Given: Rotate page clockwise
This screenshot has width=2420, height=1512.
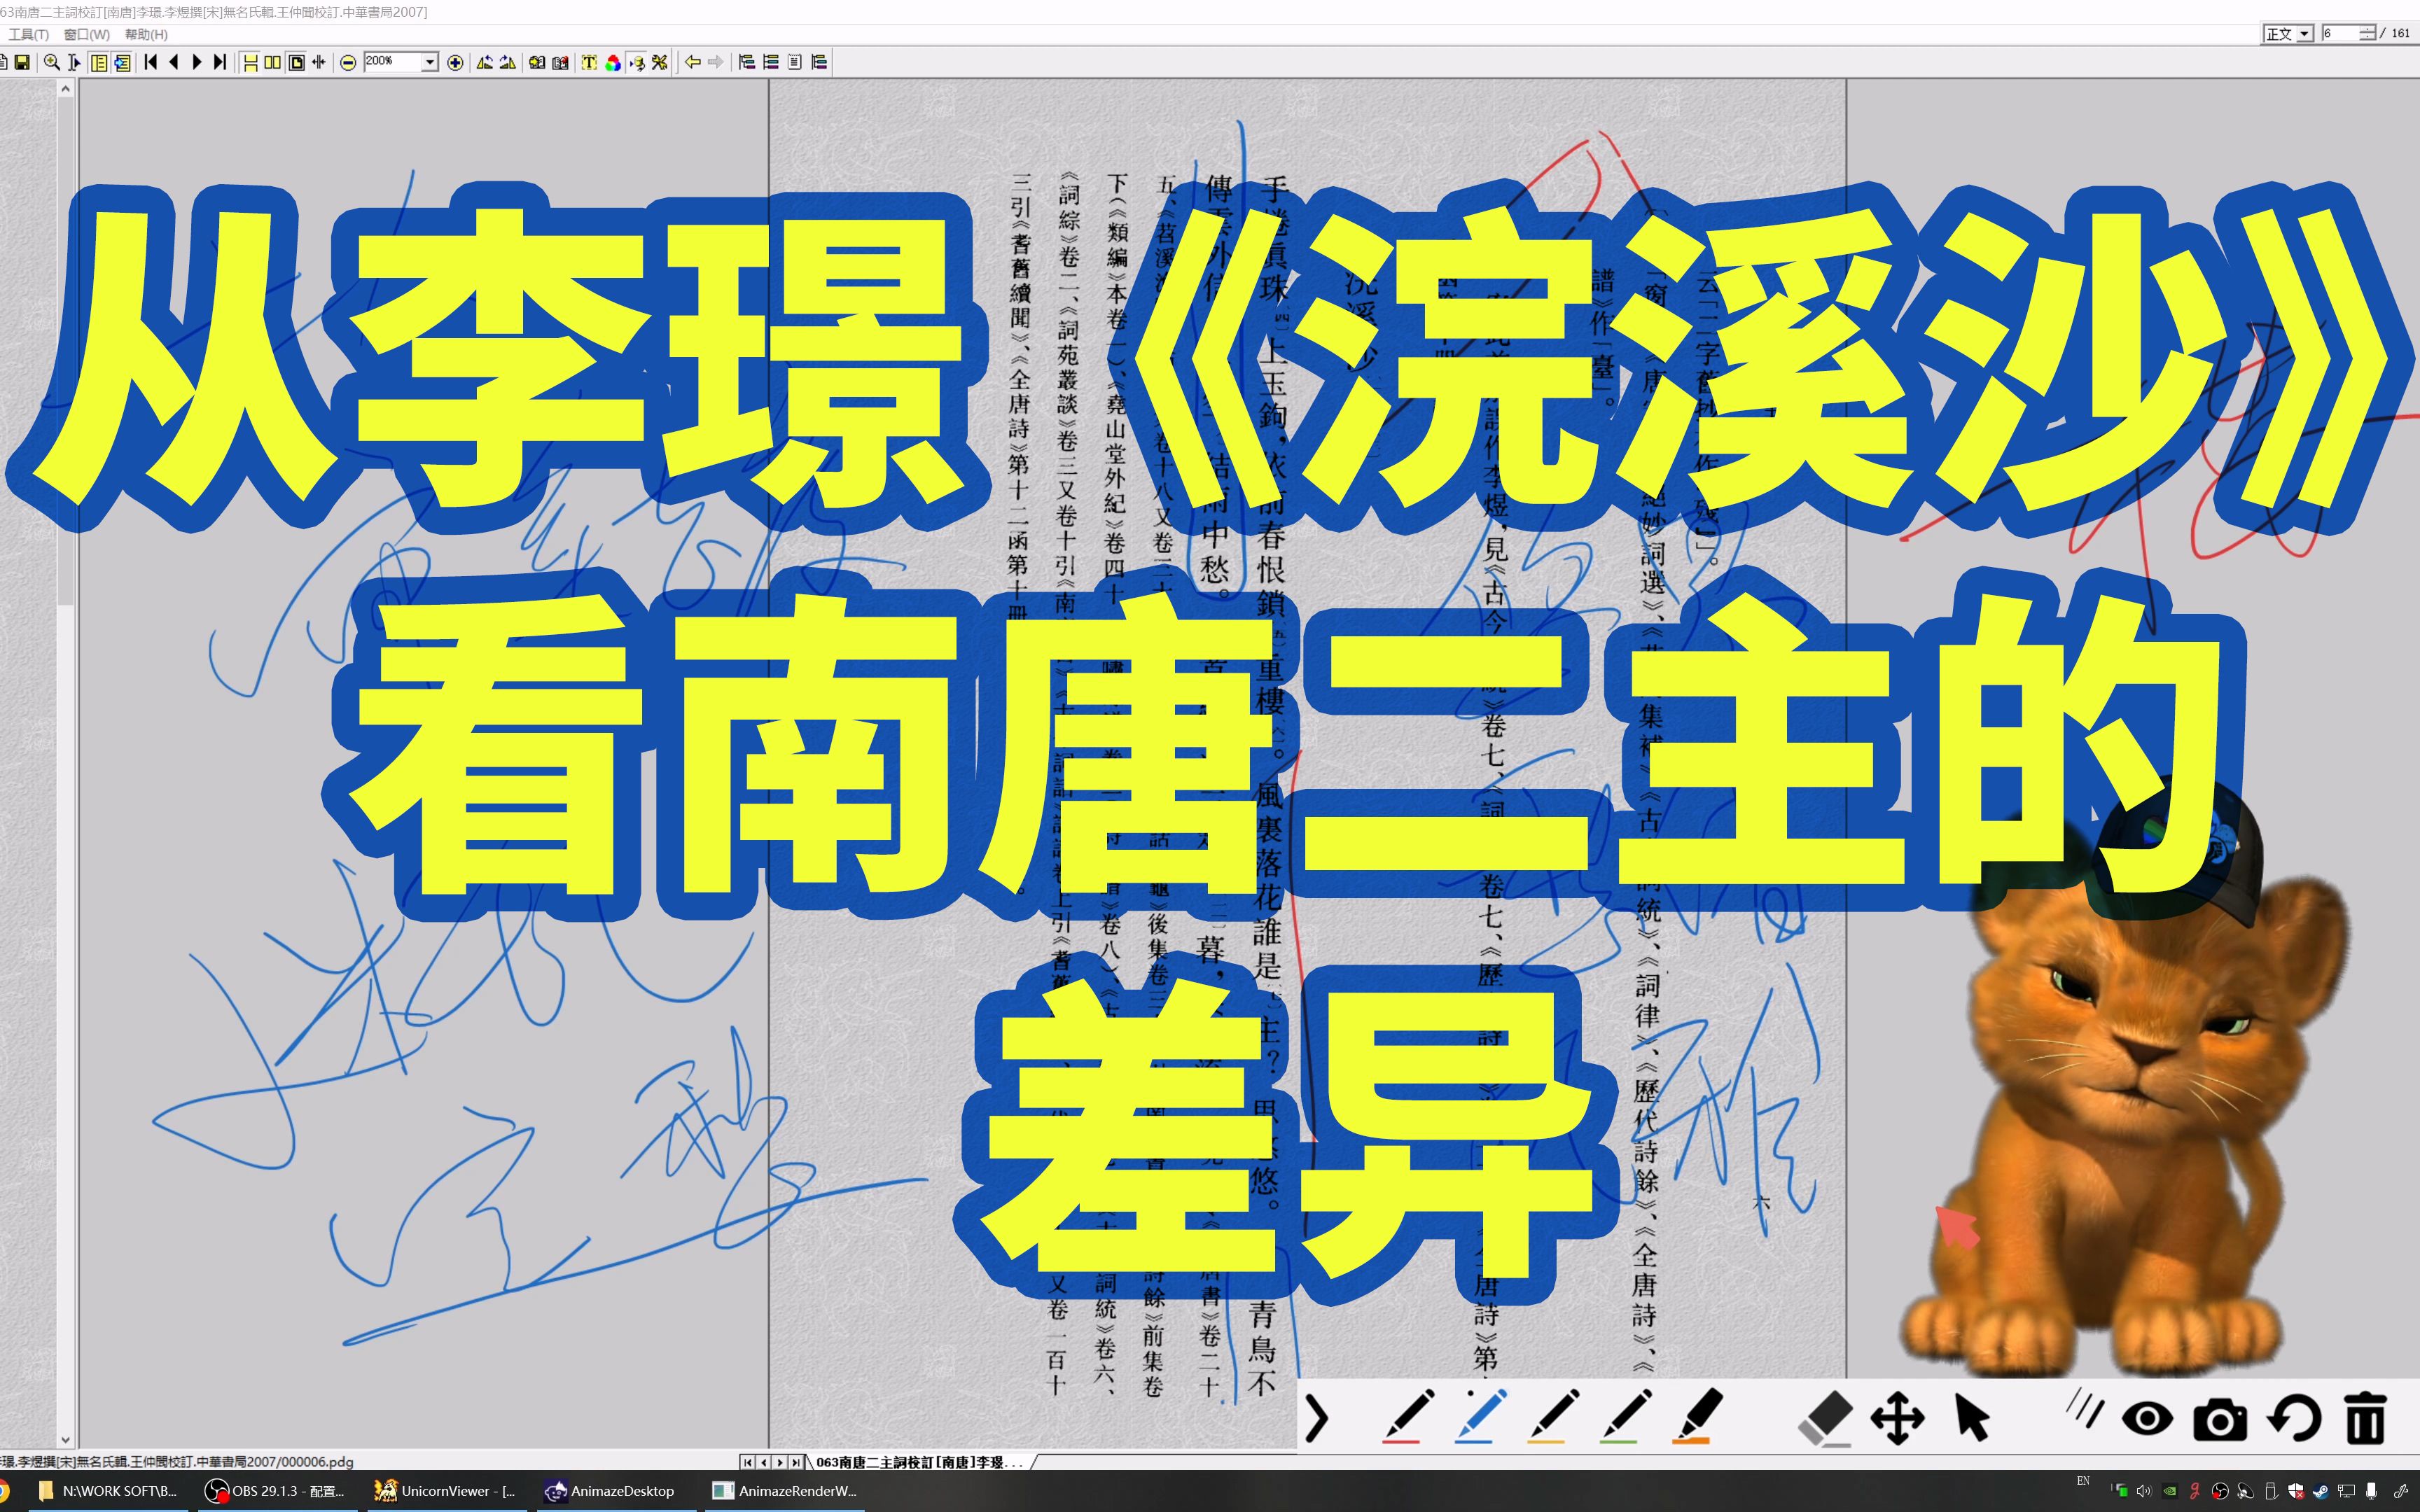Looking at the screenshot, I should [x=508, y=62].
